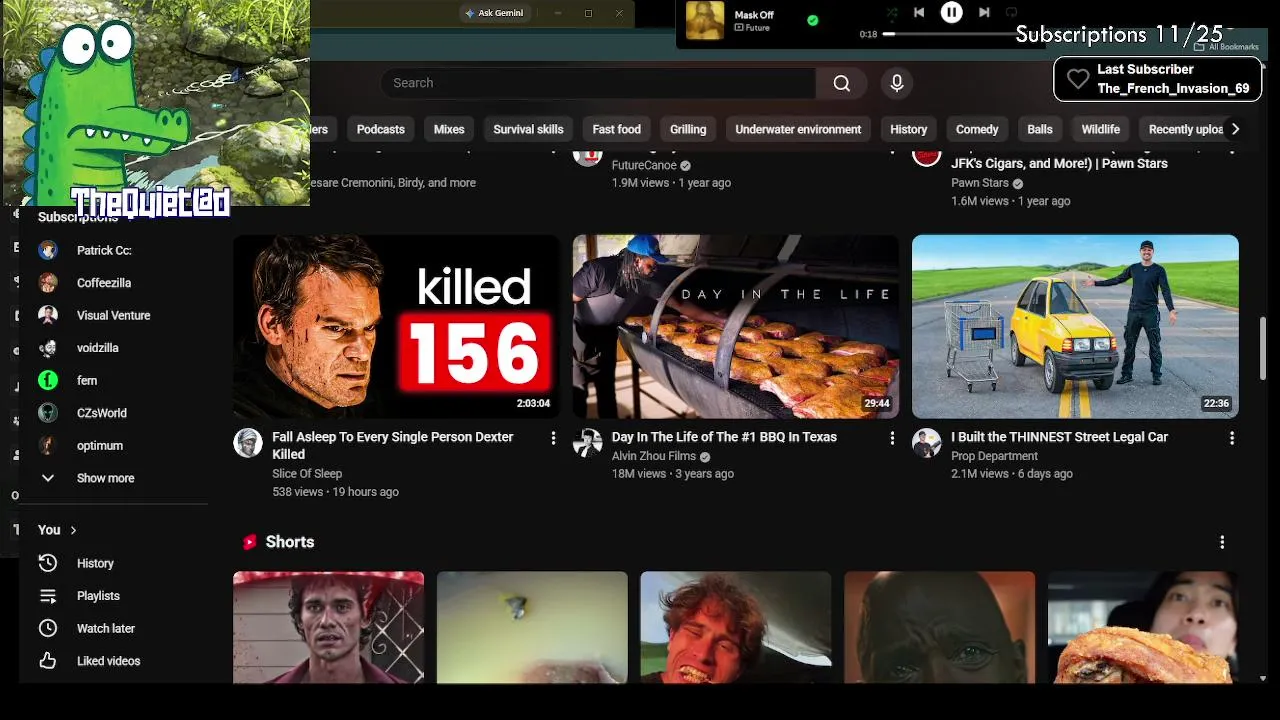
Task: Select the Survival skills filter chip
Action: pos(528,129)
